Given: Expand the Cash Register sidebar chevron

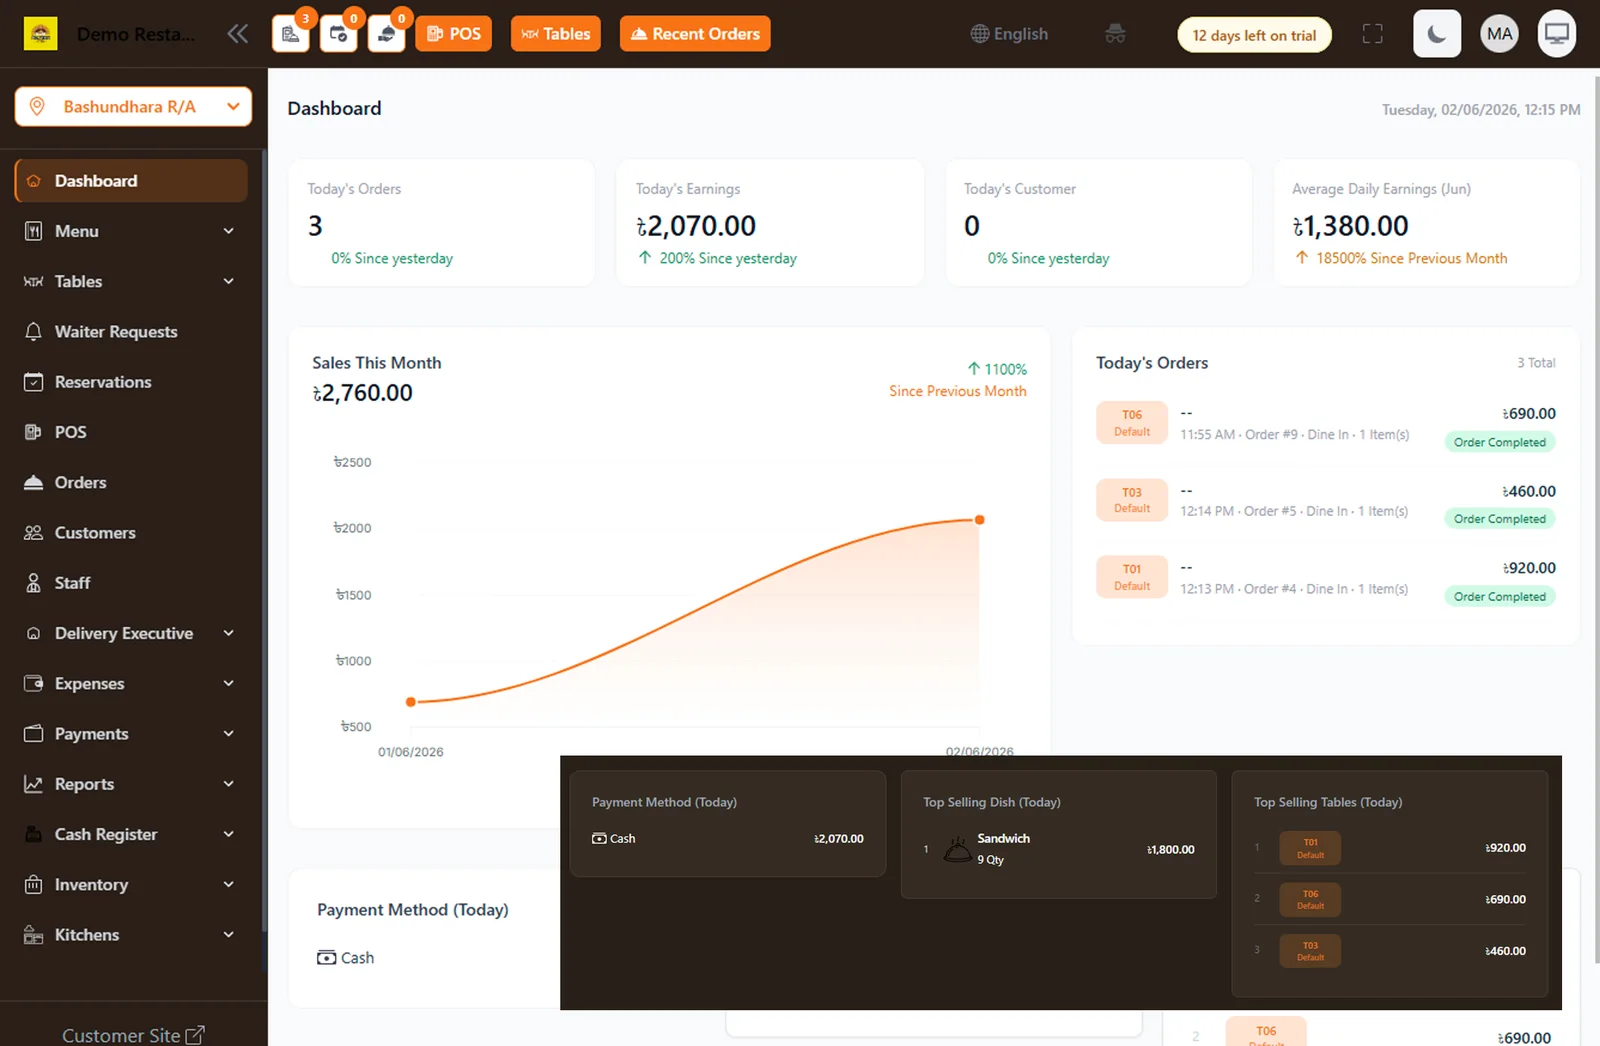Looking at the screenshot, I should pos(228,834).
